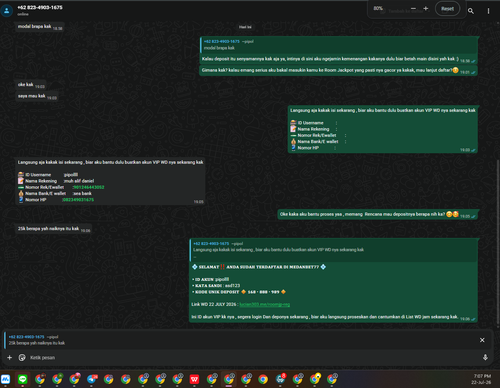Click the chat scrollbar on the right edge
The height and width of the screenshot is (388, 500).
[x=498, y=242]
